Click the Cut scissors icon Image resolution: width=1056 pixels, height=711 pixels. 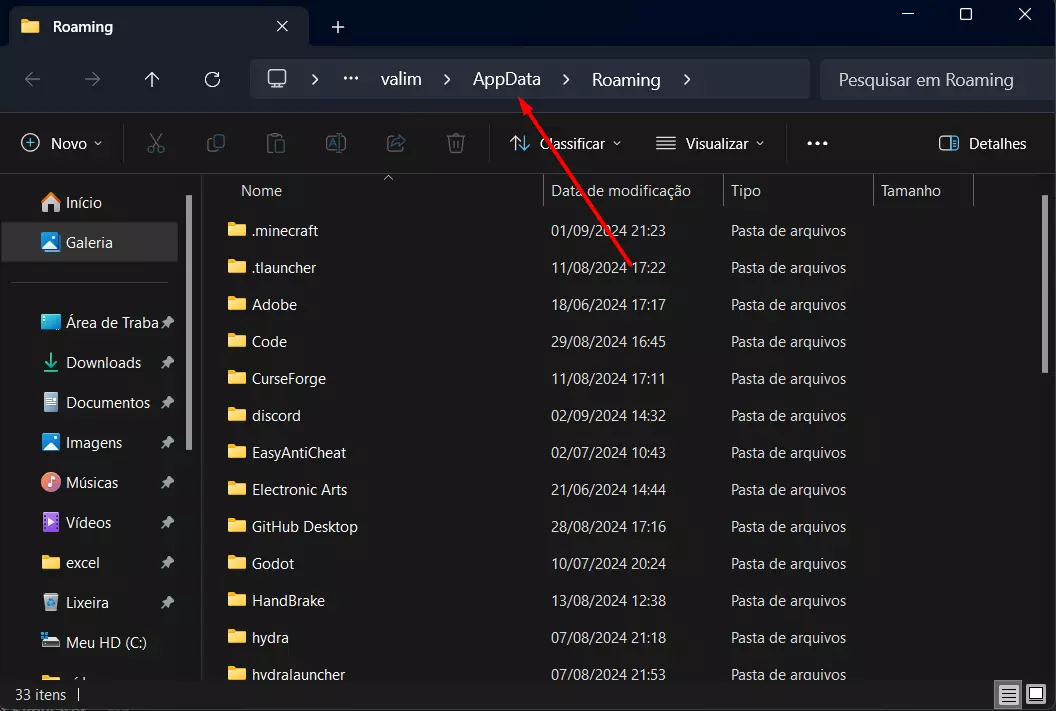pyautogui.click(x=155, y=143)
